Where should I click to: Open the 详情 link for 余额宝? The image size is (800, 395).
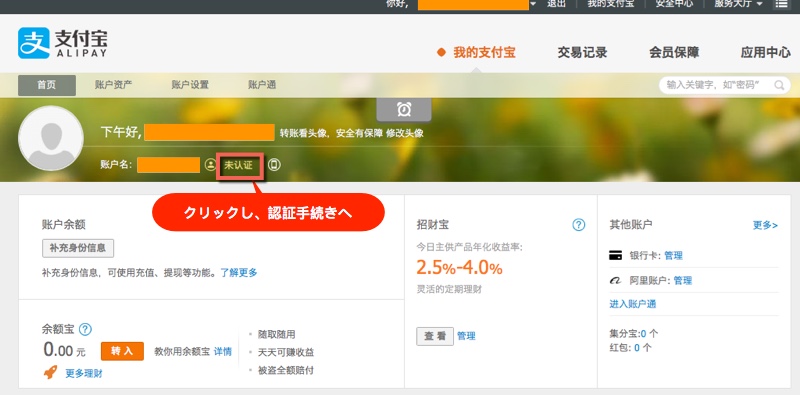(x=222, y=352)
